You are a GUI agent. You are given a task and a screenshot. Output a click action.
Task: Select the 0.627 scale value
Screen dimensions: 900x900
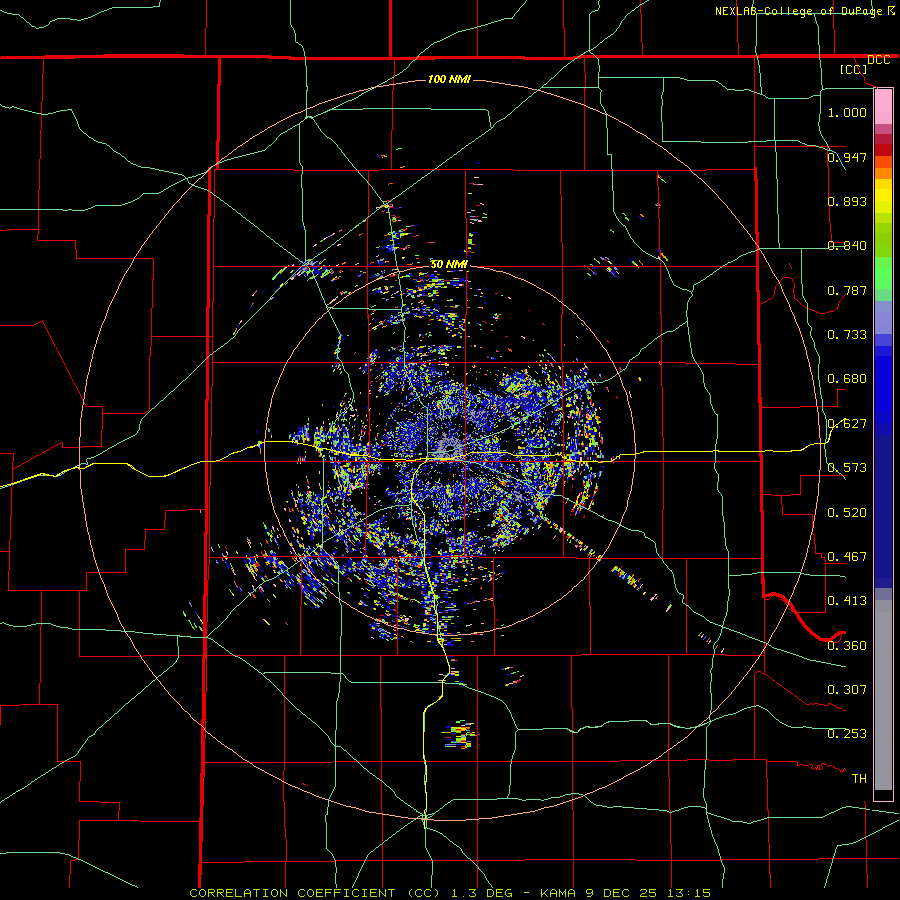pos(847,423)
